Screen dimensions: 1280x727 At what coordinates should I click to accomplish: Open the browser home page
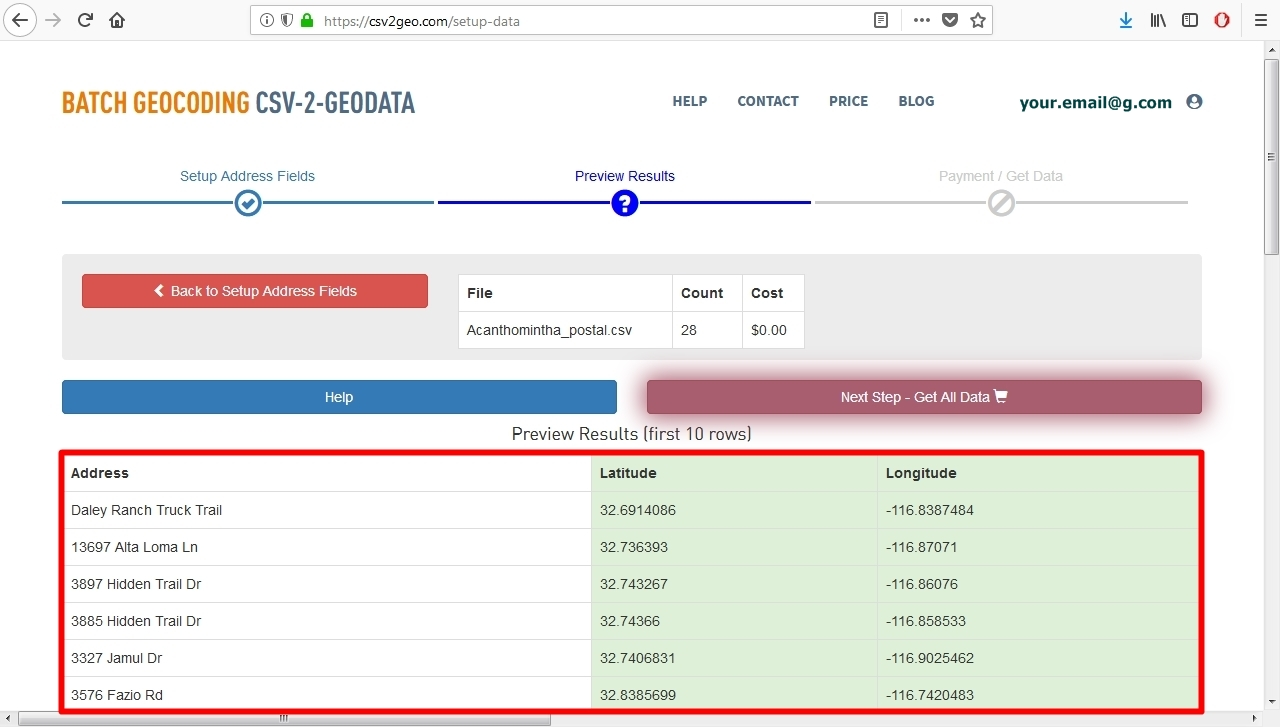pos(117,20)
